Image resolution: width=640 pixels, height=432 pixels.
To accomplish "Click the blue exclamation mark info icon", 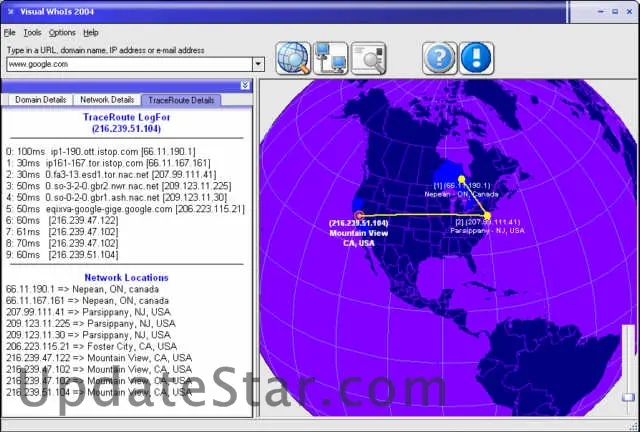I will point(476,58).
